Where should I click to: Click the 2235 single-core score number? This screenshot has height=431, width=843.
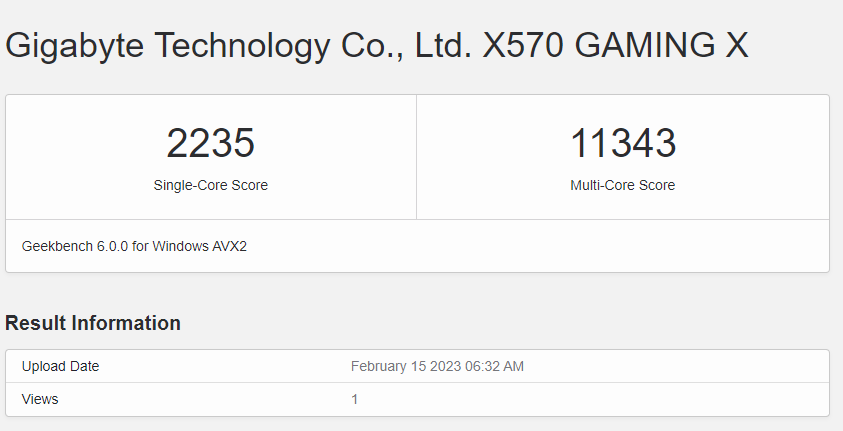click(210, 144)
